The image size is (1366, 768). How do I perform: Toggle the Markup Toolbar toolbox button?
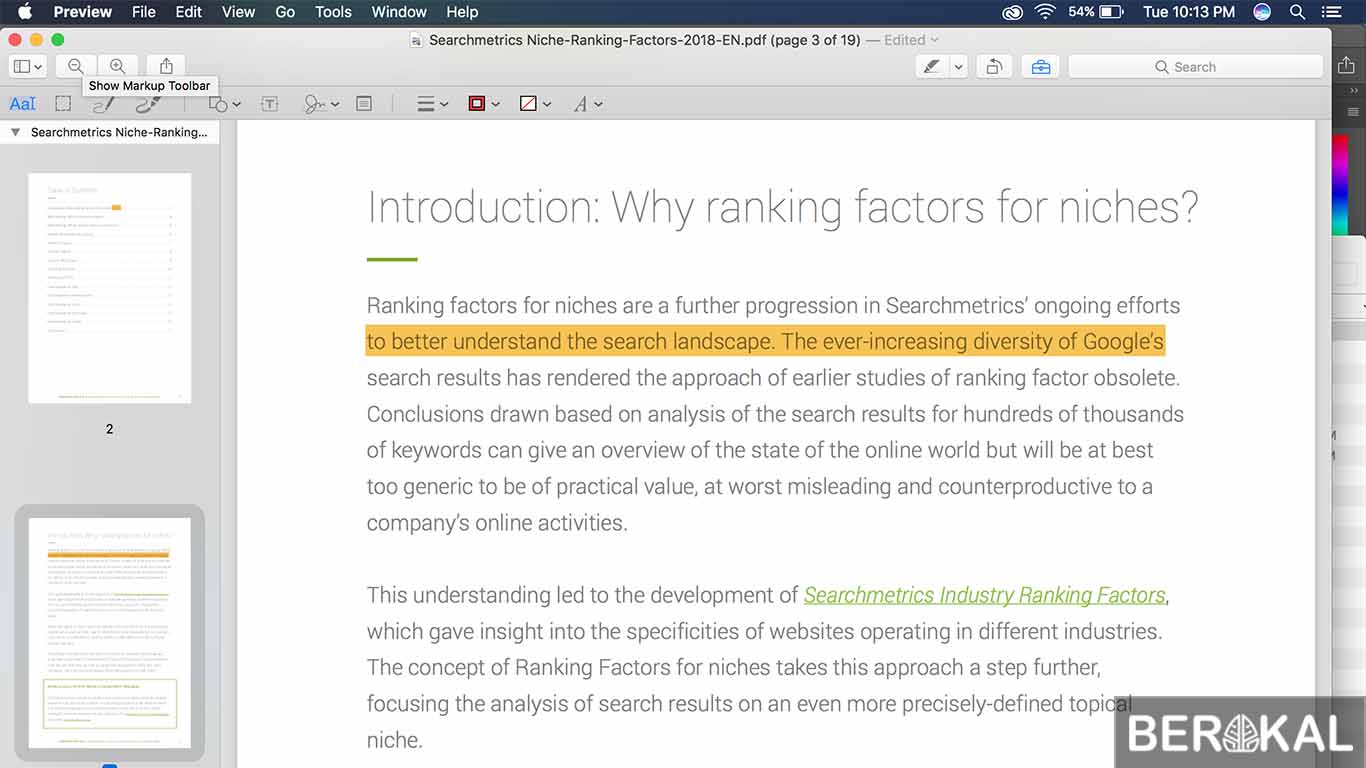coord(1041,67)
